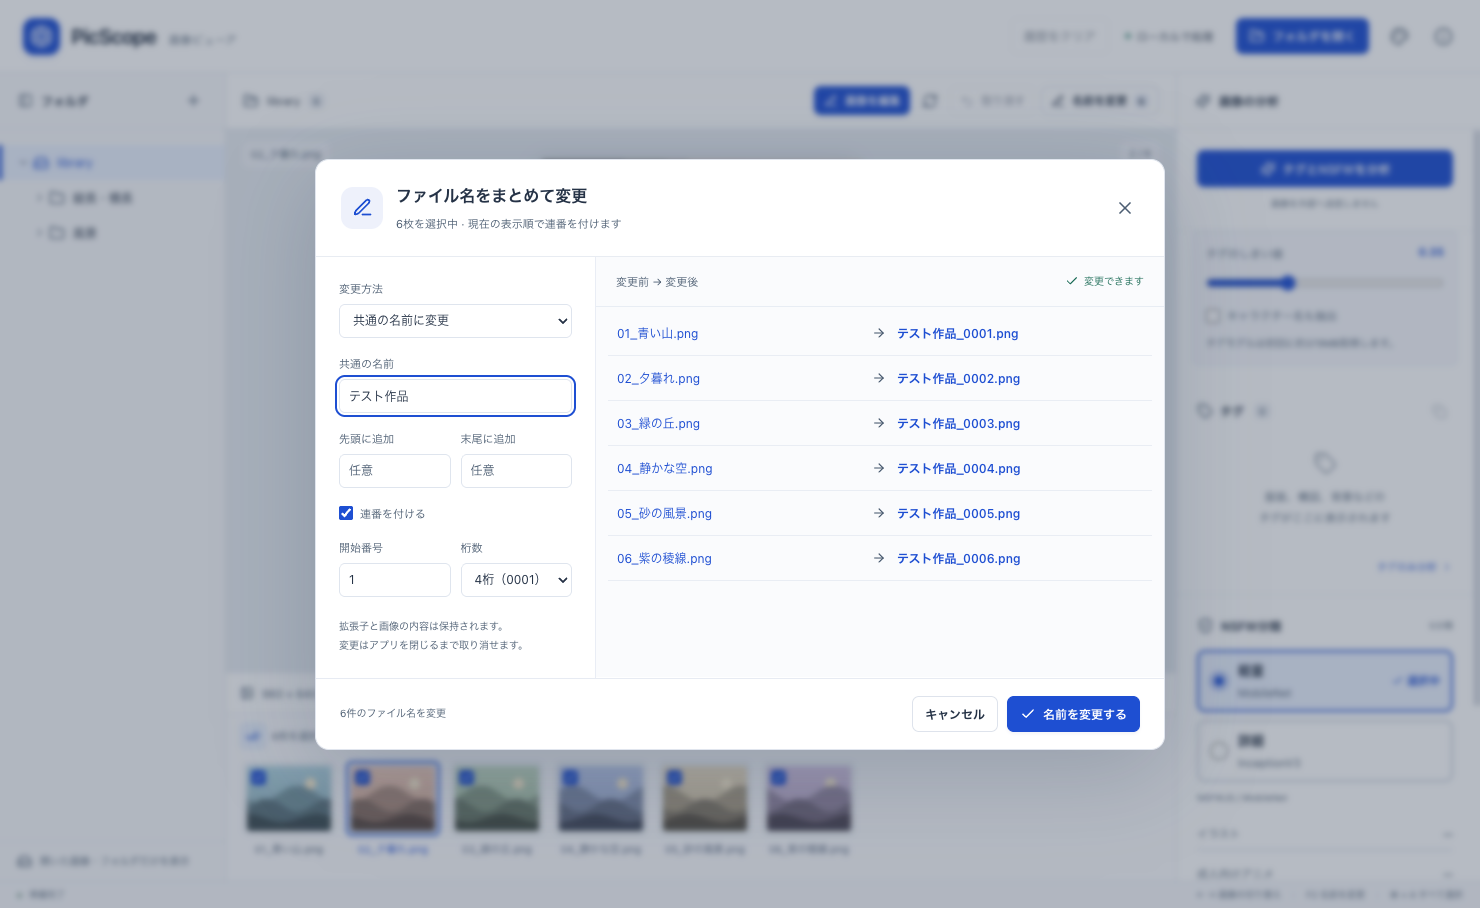Click new name テスト作品_0002.png
This screenshot has width=1480, height=908.
pyautogui.click(x=959, y=379)
